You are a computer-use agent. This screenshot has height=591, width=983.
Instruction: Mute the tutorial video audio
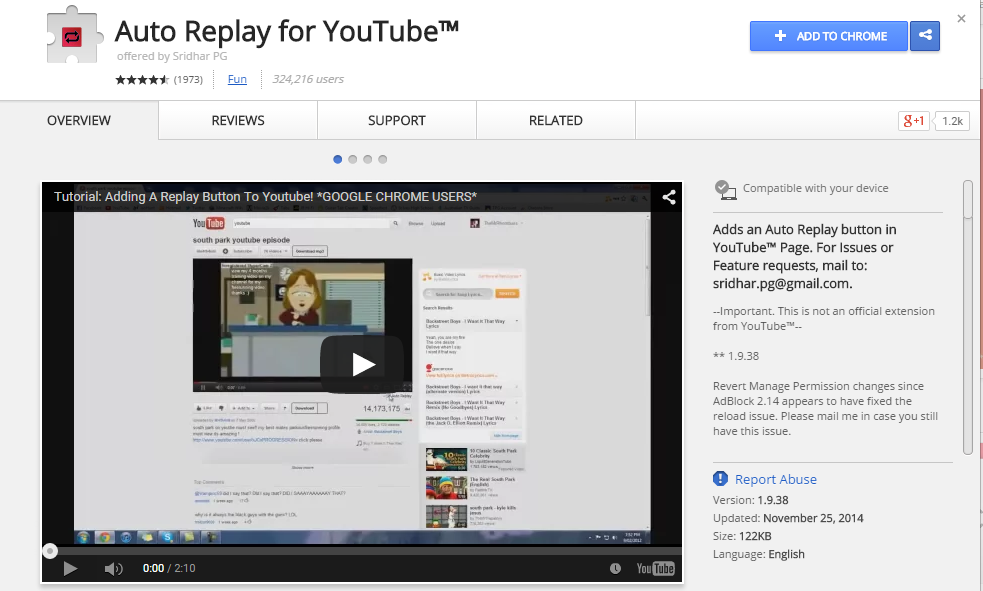coord(113,568)
